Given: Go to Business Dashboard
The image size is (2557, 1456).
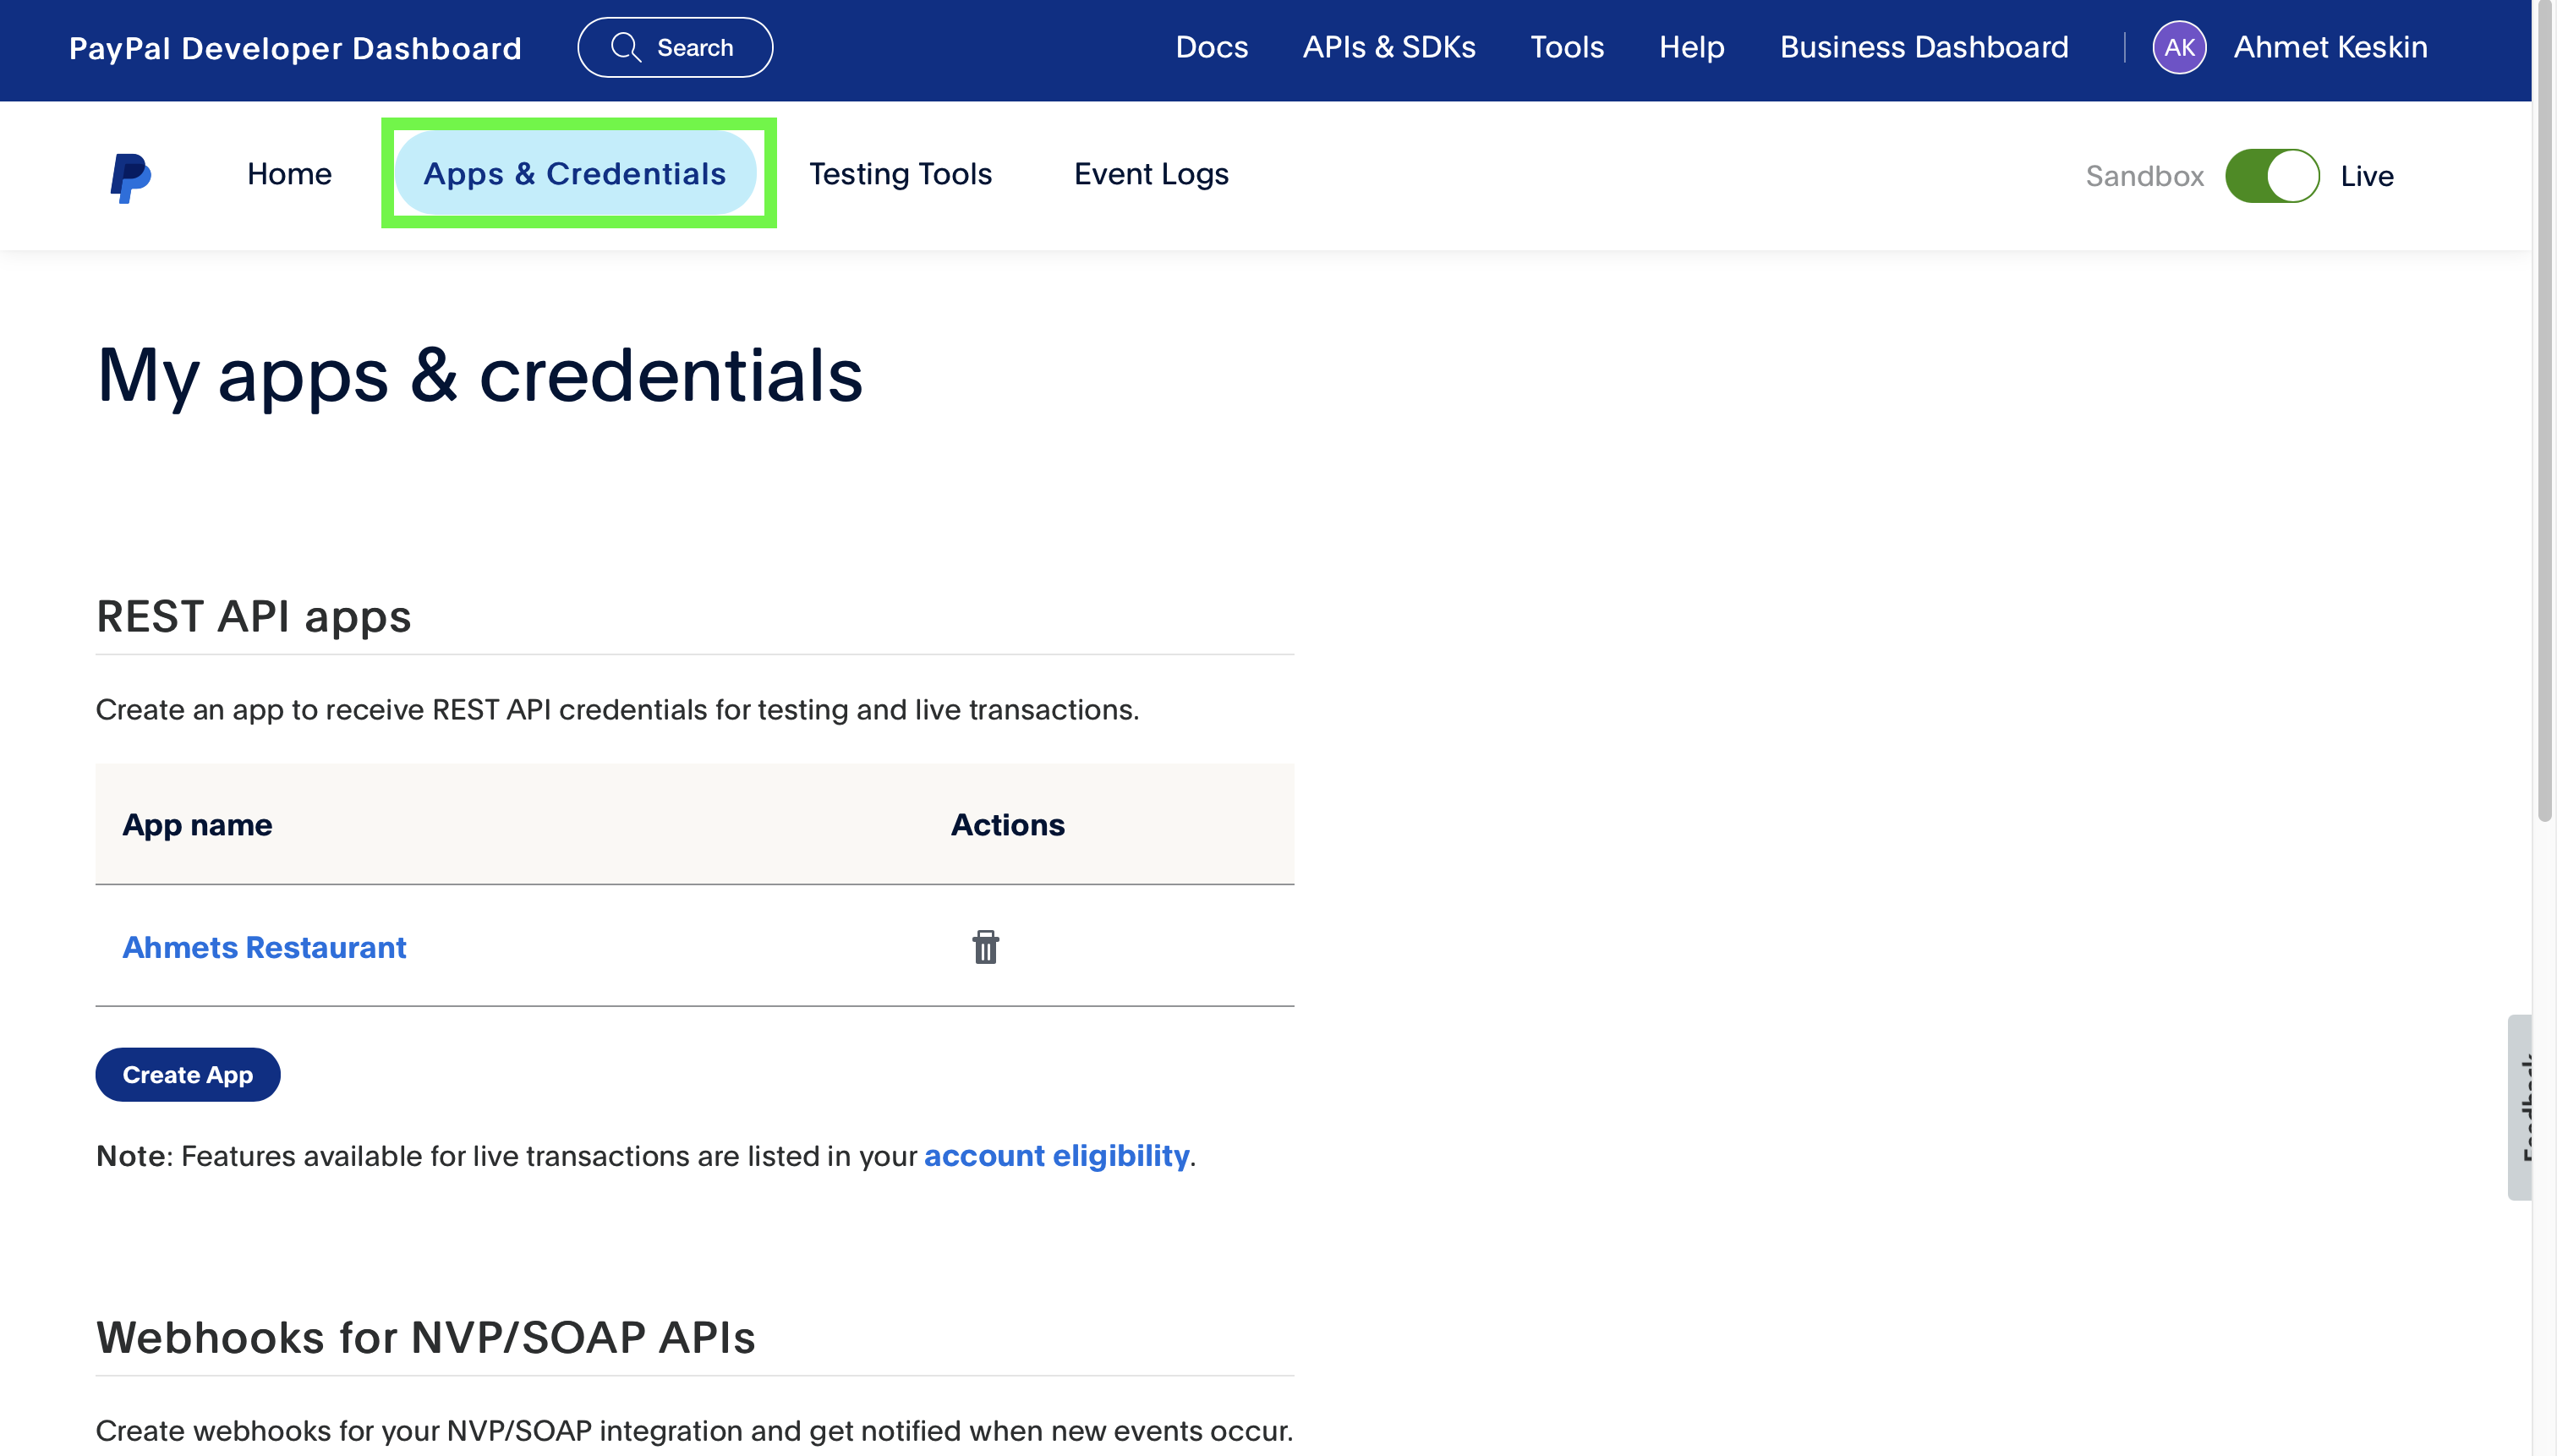Looking at the screenshot, I should [1923, 47].
